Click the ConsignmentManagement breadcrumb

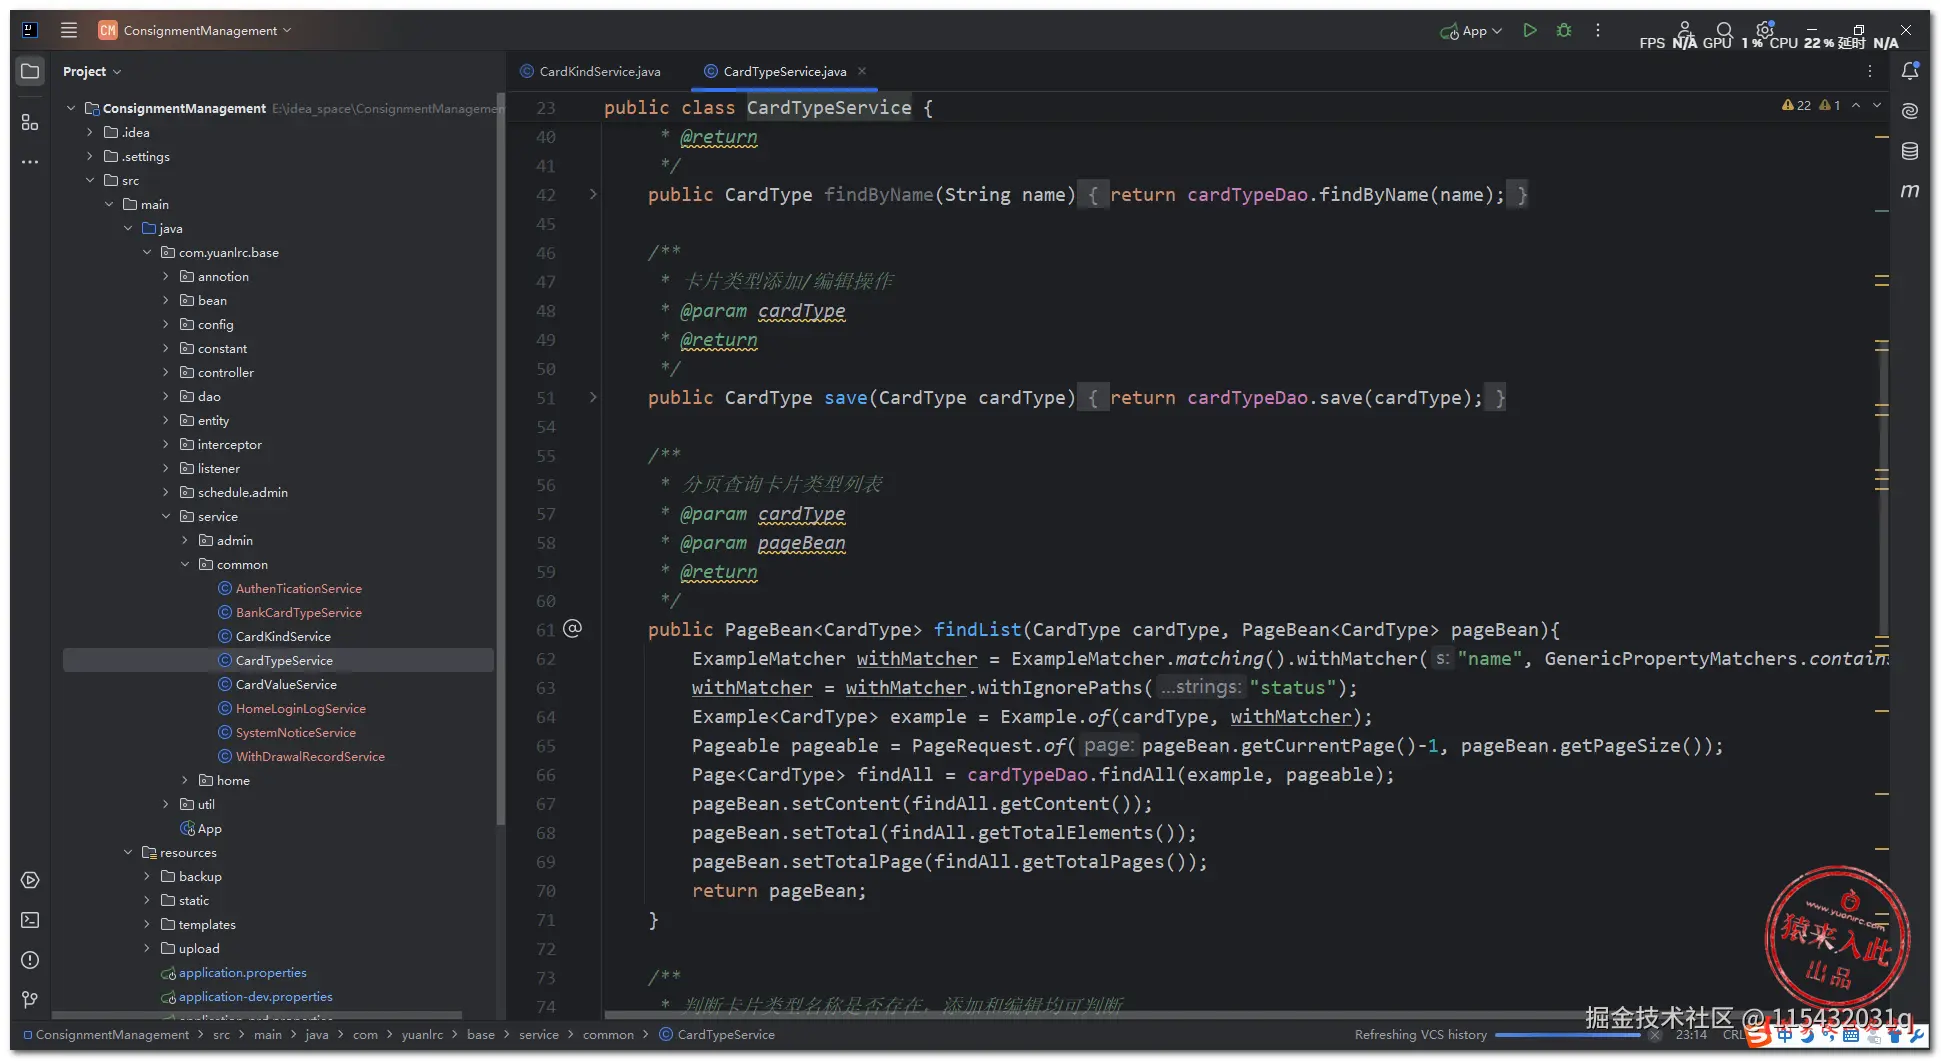[x=112, y=1034]
